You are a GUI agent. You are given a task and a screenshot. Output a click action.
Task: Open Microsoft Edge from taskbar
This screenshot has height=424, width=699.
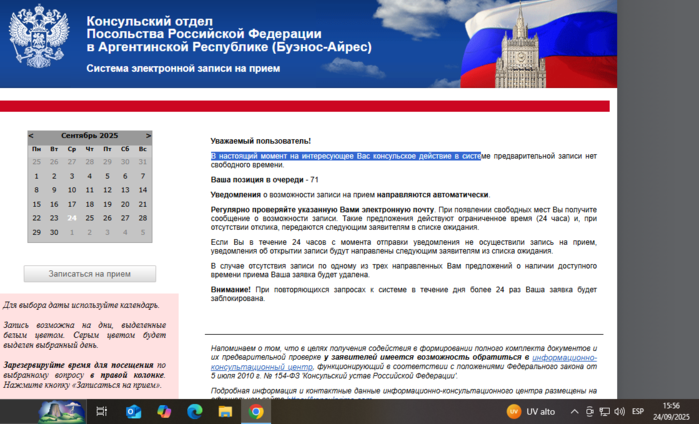195,411
